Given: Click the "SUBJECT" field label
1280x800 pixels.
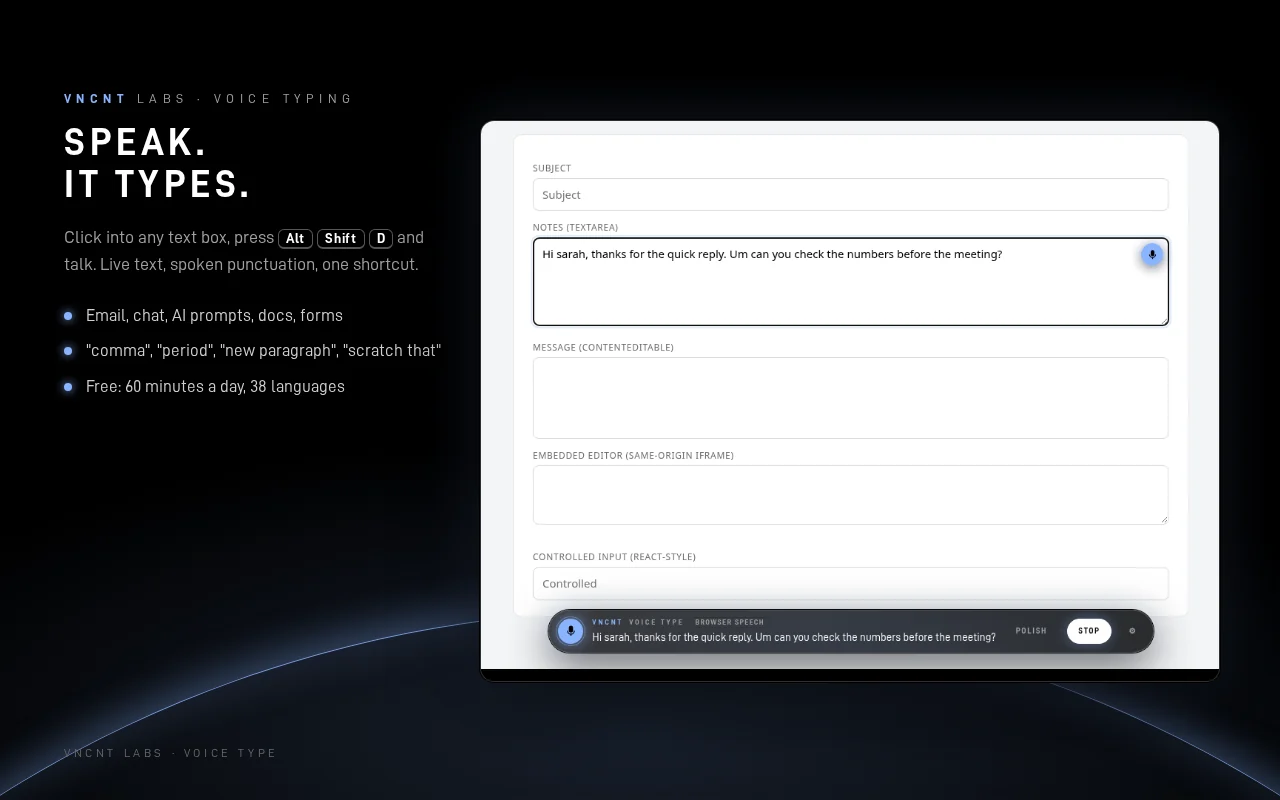Looking at the screenshot, I should point(552,168).
